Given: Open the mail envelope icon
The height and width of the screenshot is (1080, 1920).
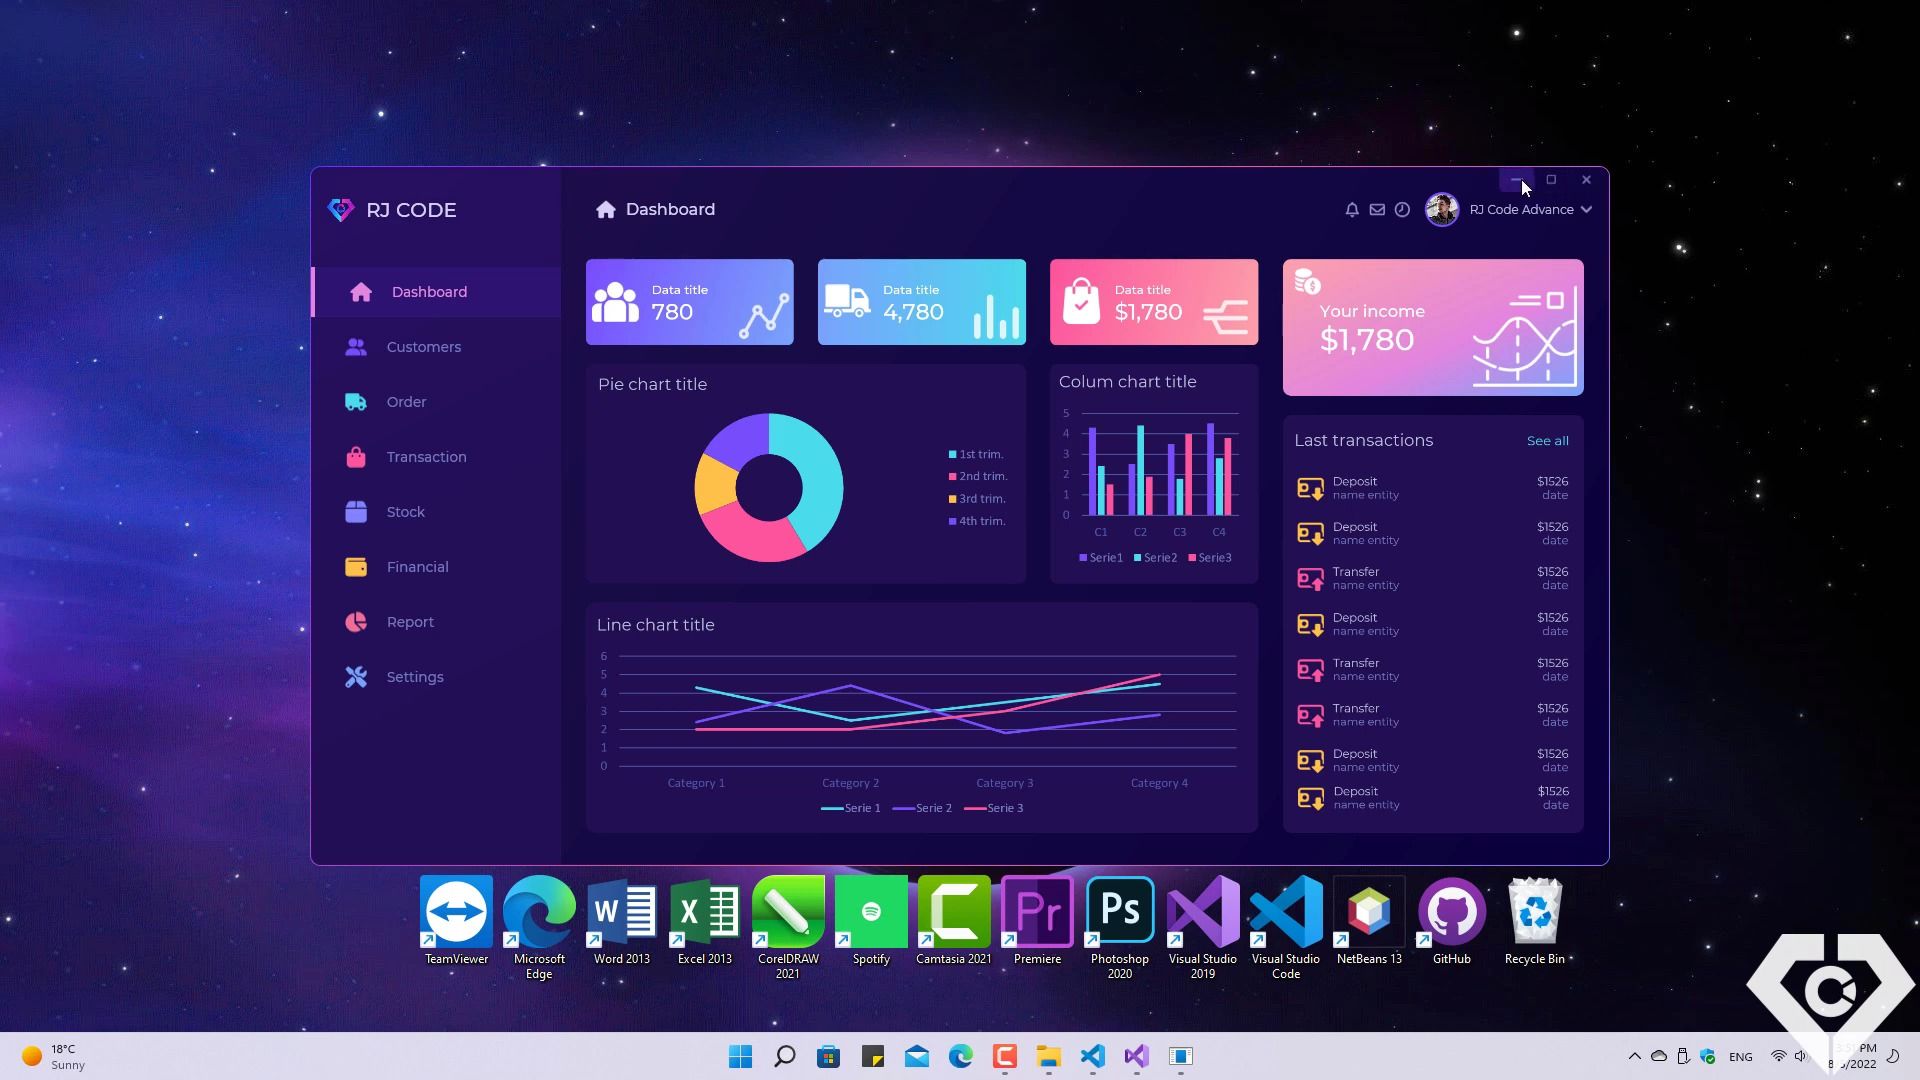Looking at the screenshot, I should tap(1377, 210).
